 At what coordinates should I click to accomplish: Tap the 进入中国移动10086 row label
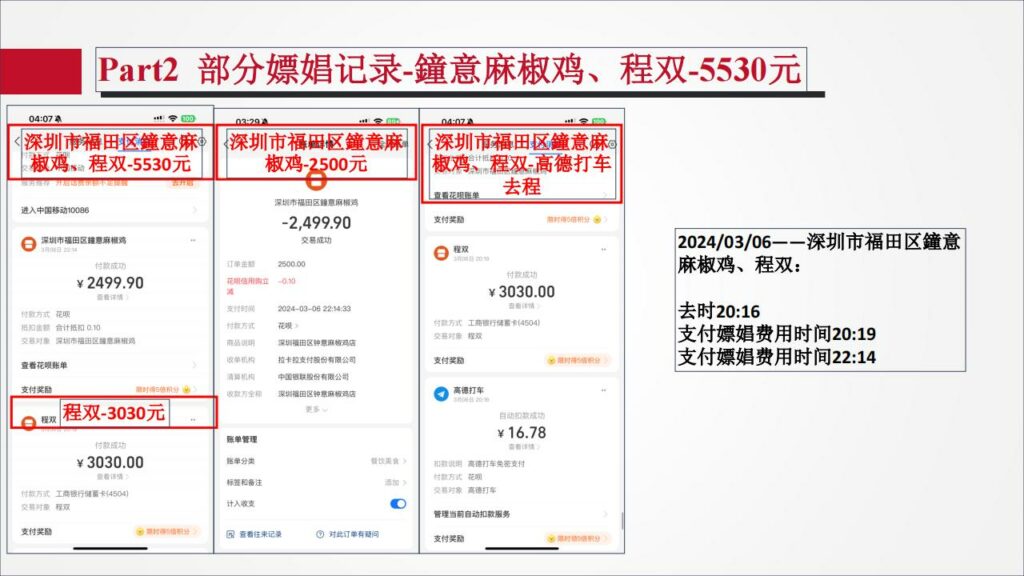click(55, 210)
